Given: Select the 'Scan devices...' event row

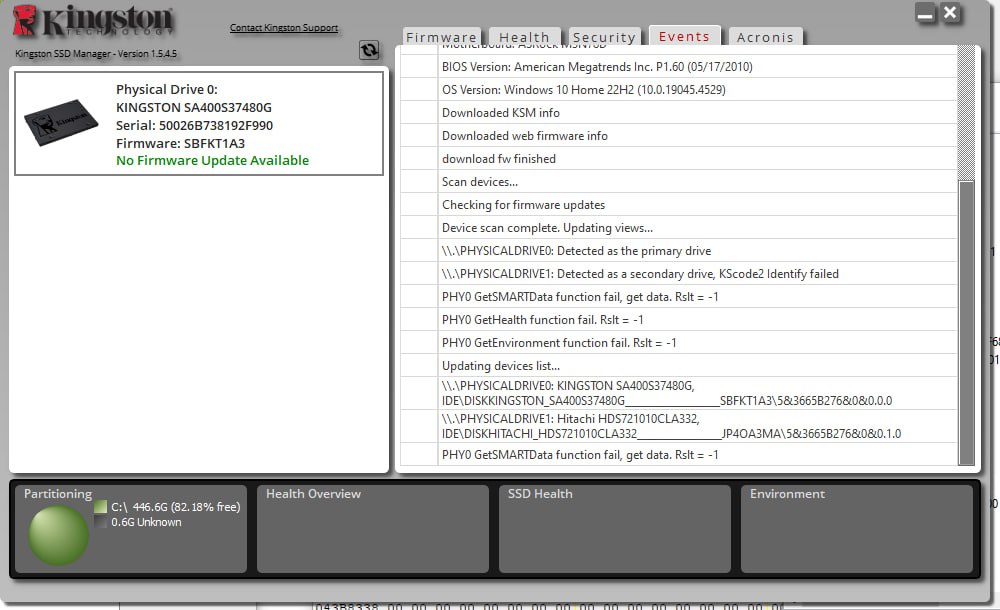Looking at the screenshot, I should tap(679, 181).
